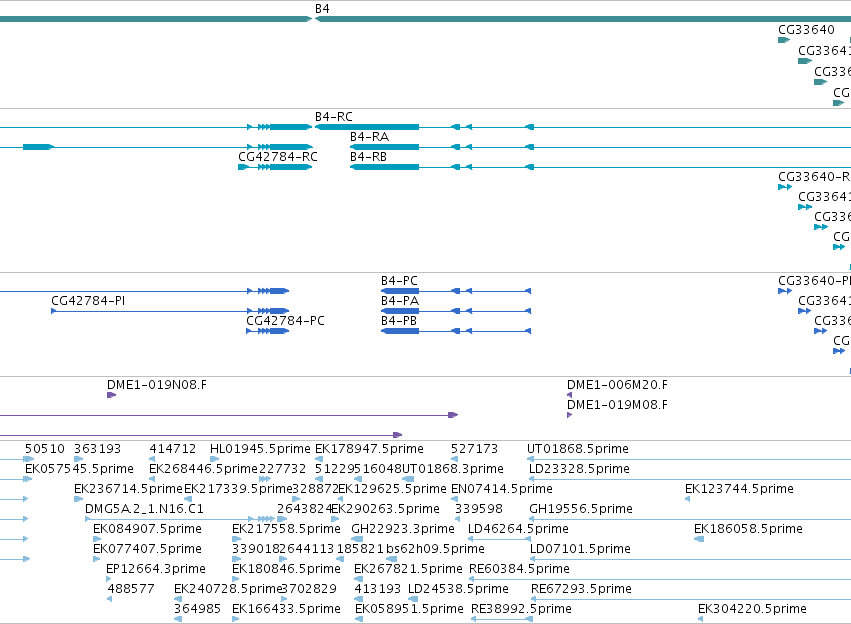Click DME1-019M08.F feature label

coord(617,405)
